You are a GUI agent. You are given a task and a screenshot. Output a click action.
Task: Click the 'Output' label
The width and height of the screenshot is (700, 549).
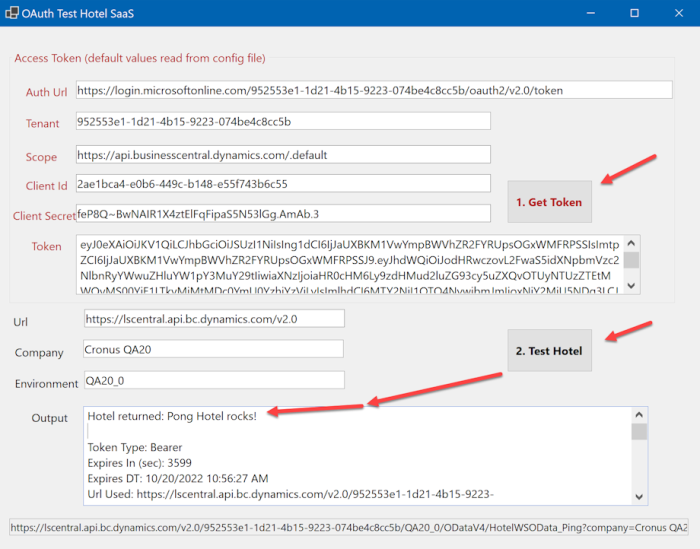pos(50,418)
